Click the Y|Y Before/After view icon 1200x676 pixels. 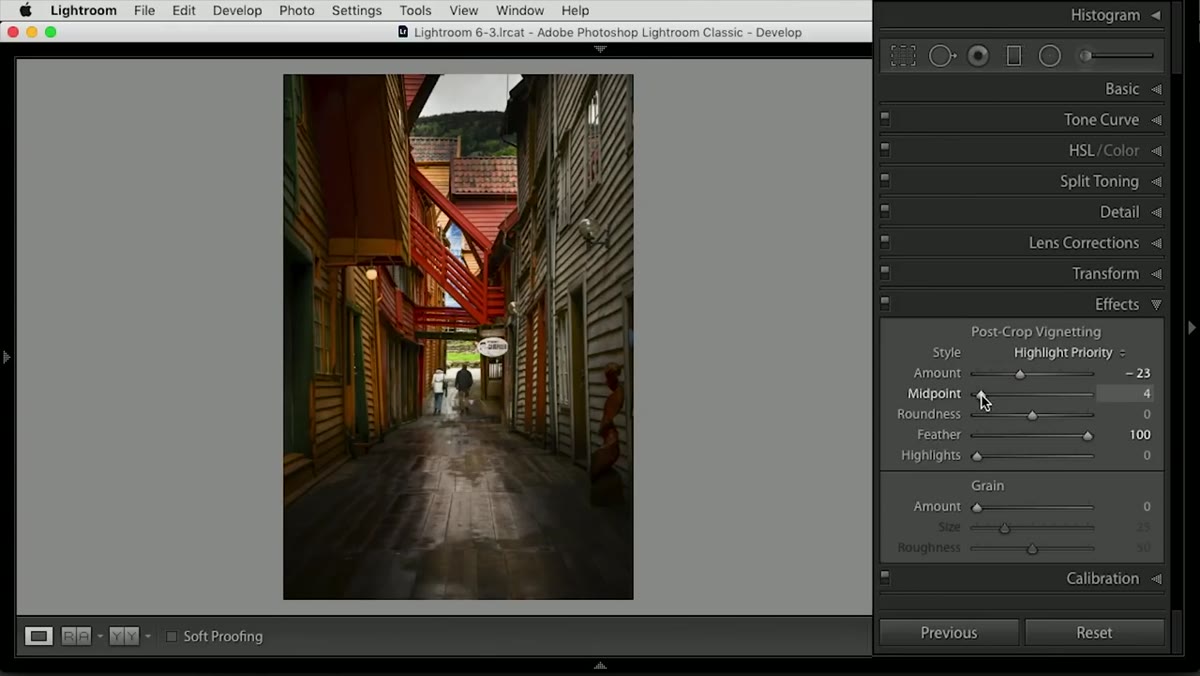pyautogui.click(x=124, y=636)
